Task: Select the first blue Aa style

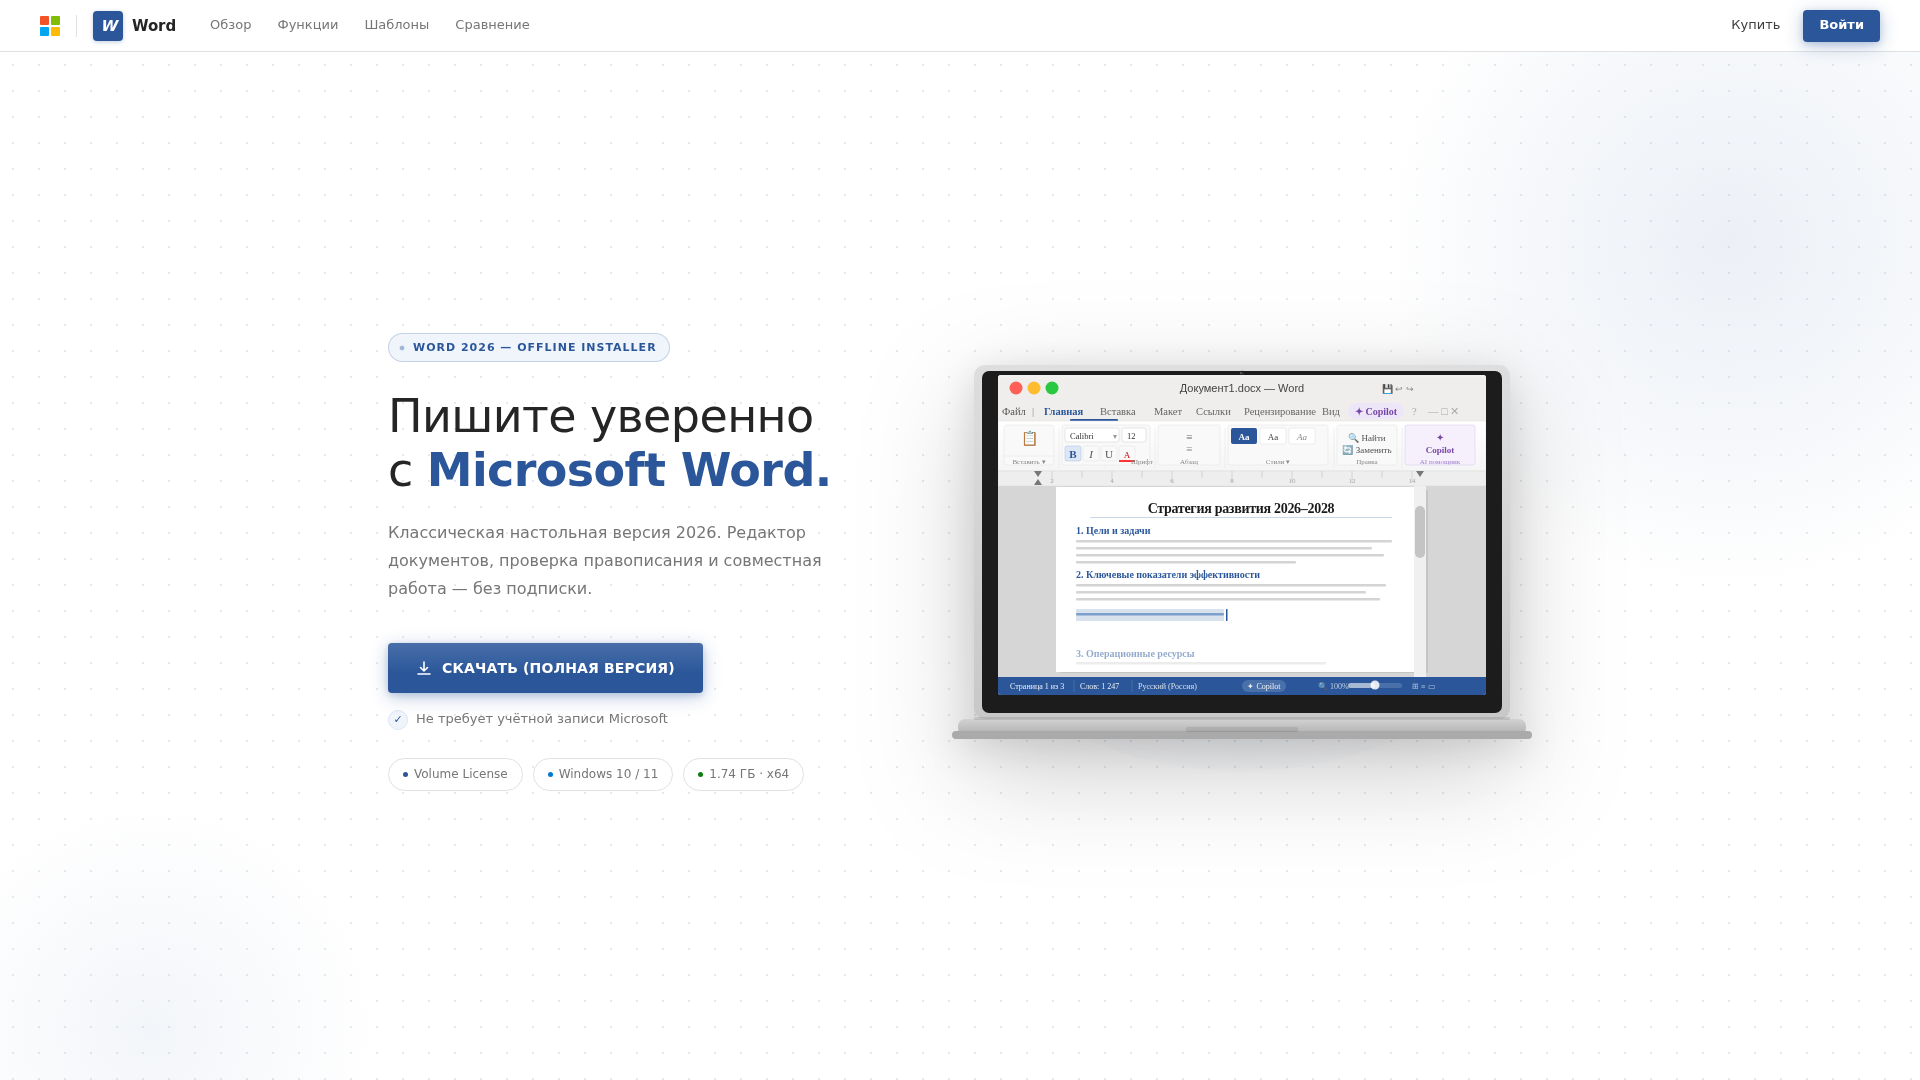Action: 1244,437
